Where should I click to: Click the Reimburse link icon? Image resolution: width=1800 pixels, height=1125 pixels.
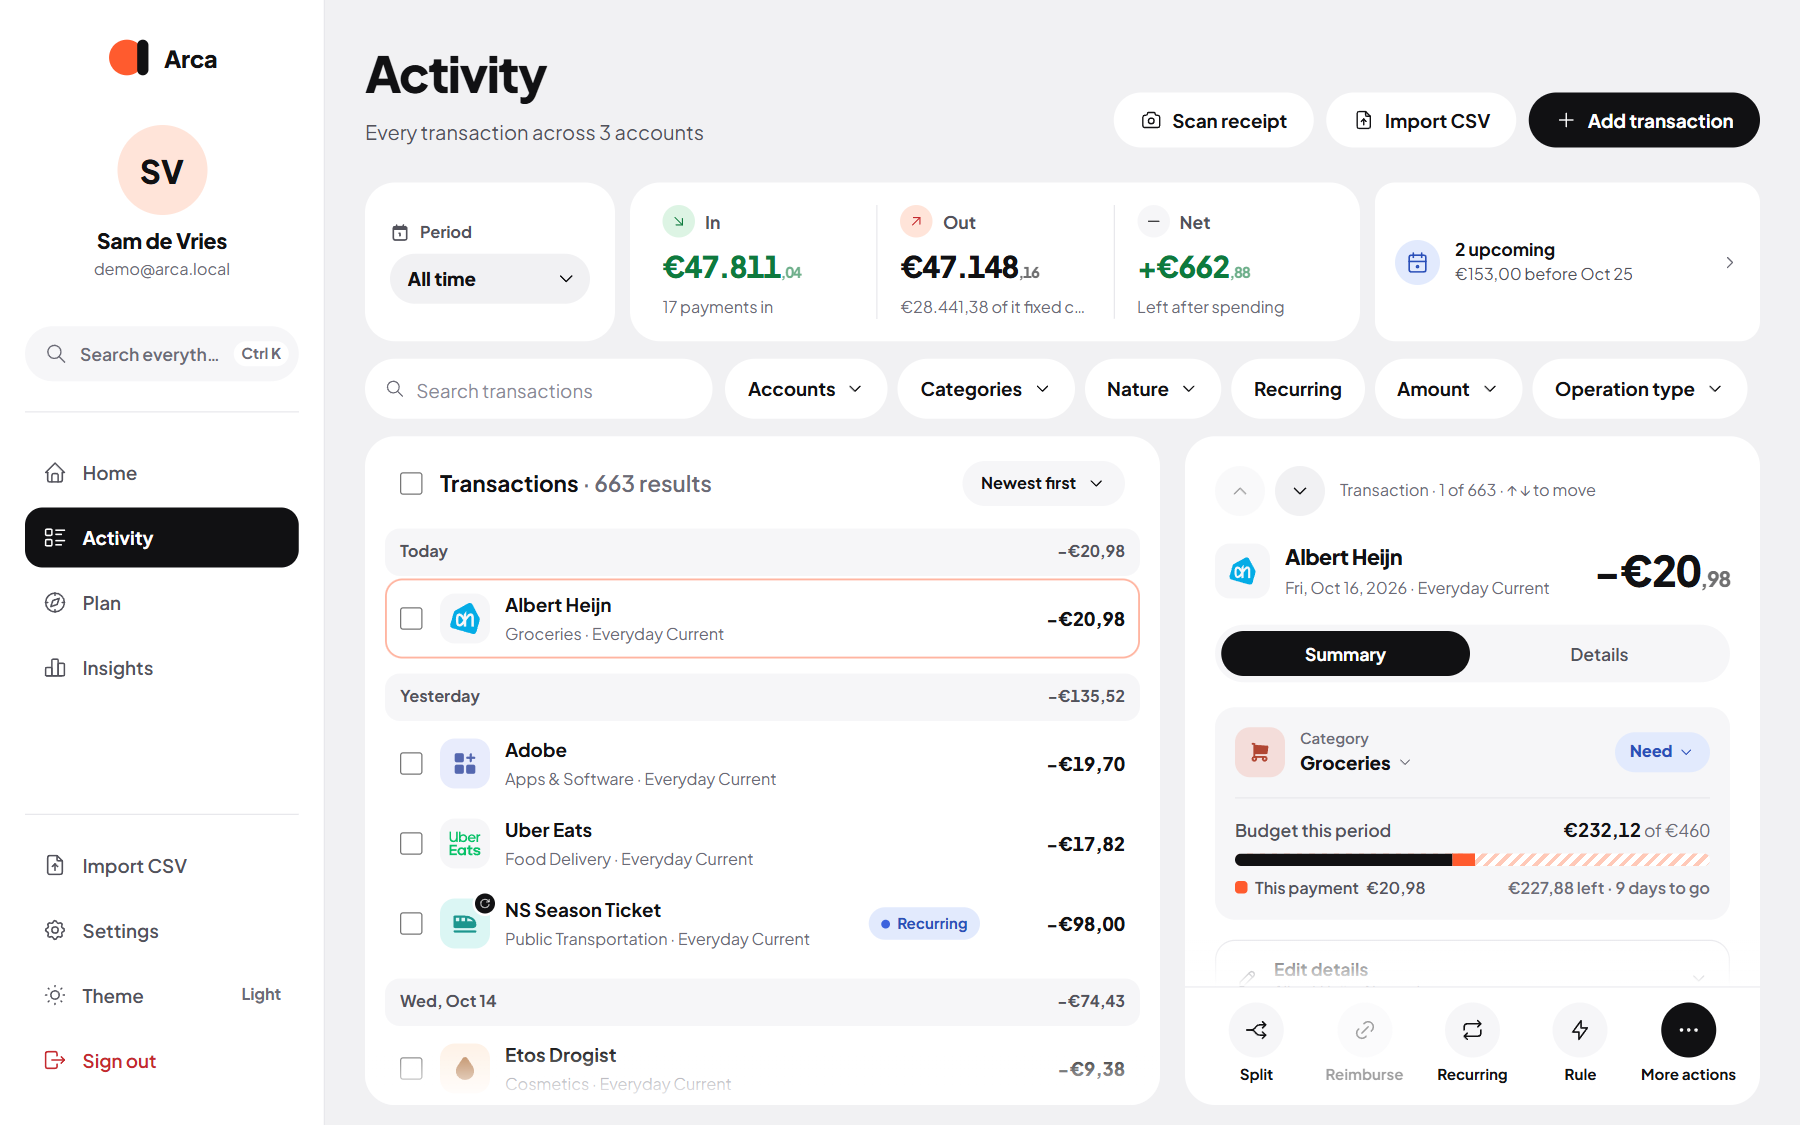click(1364, 1030)
